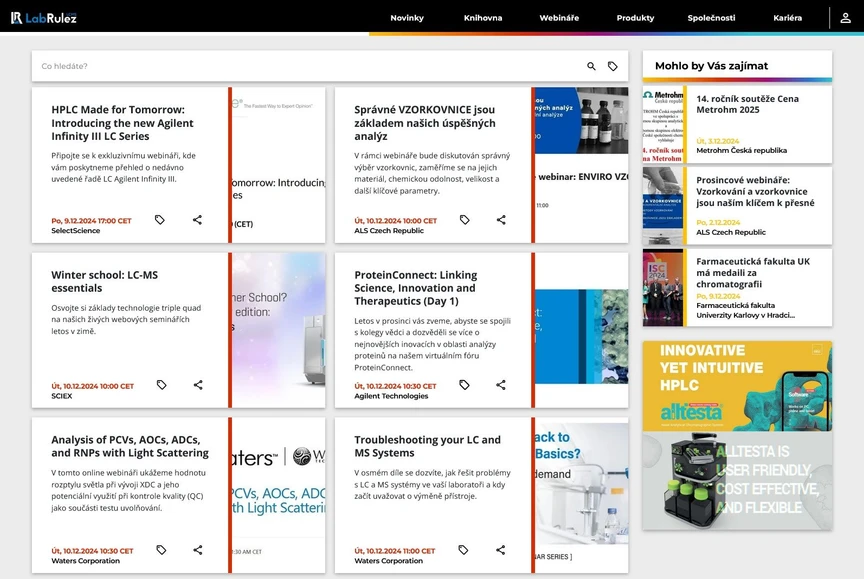Click 'ALS Czech Republic' under Správné VZORKOVNICE card
The image size is (864, 579).
(x=389, y=231)
